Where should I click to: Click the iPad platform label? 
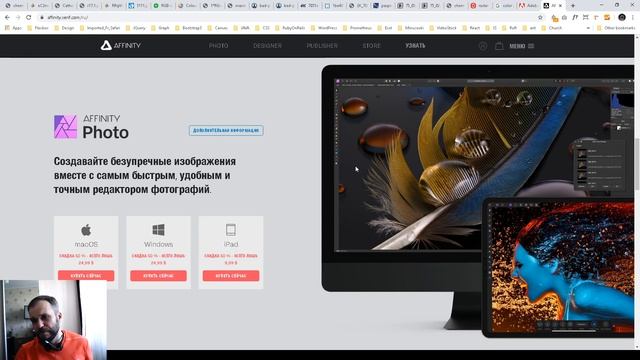click(231, 244)
